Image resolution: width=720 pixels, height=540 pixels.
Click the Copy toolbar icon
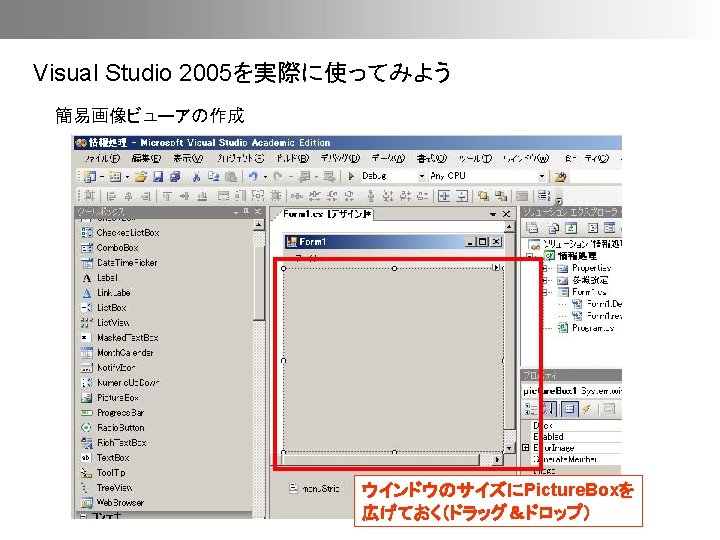[214, 176]
